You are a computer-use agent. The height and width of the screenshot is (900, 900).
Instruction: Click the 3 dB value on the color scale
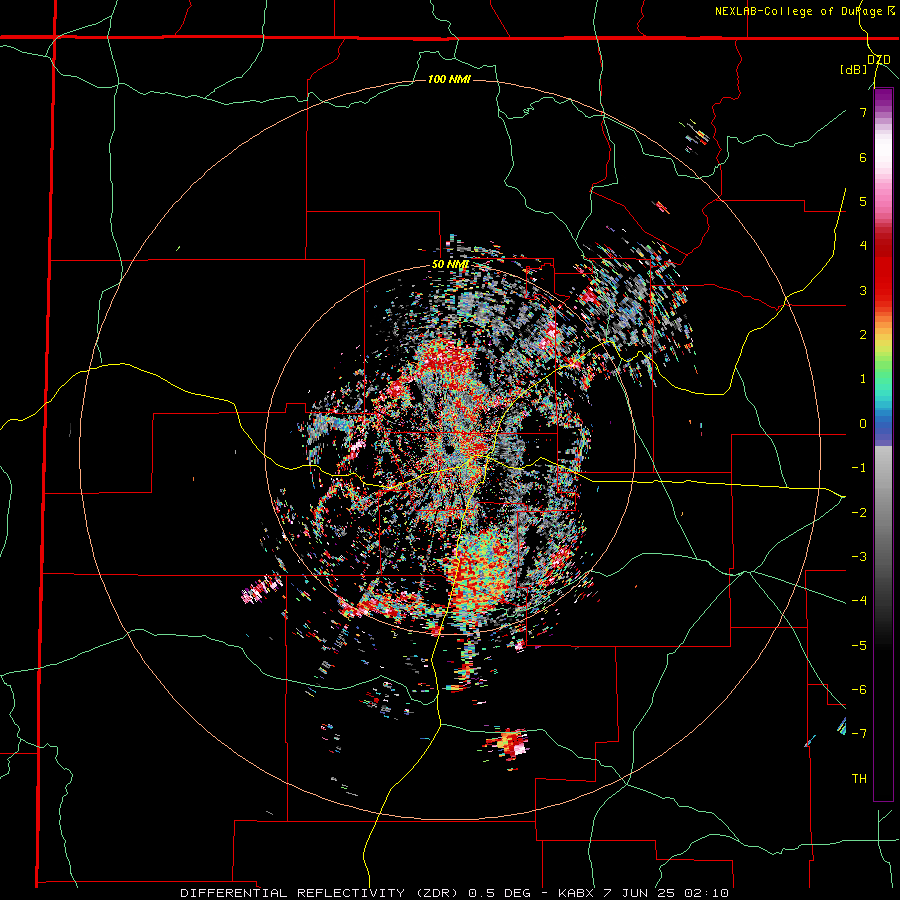click(x=863, y=290)
